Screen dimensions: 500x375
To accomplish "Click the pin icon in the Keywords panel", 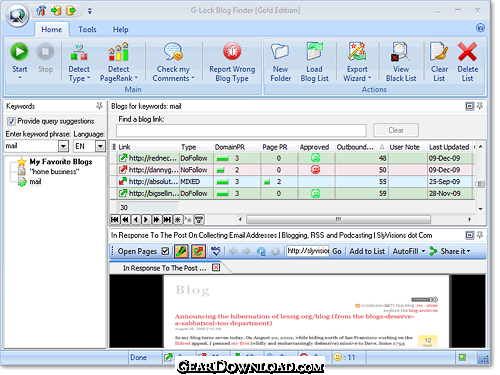I will (99, 106).
